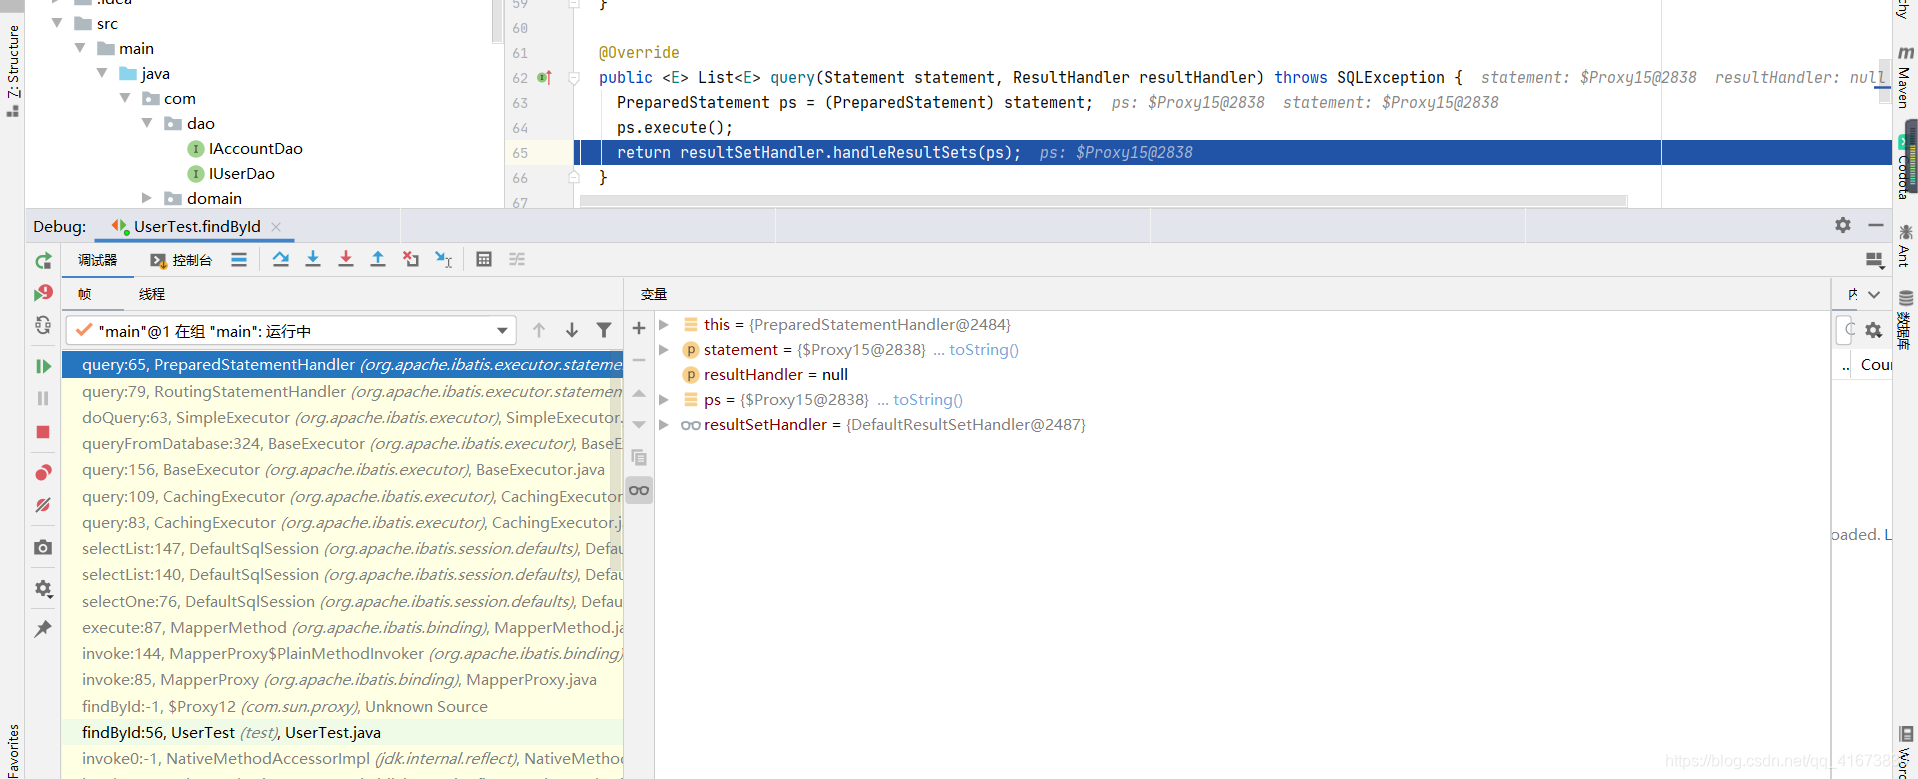
Task: Select frame doQuery:63, SimpleExecutor
Action: pos(342,418)
